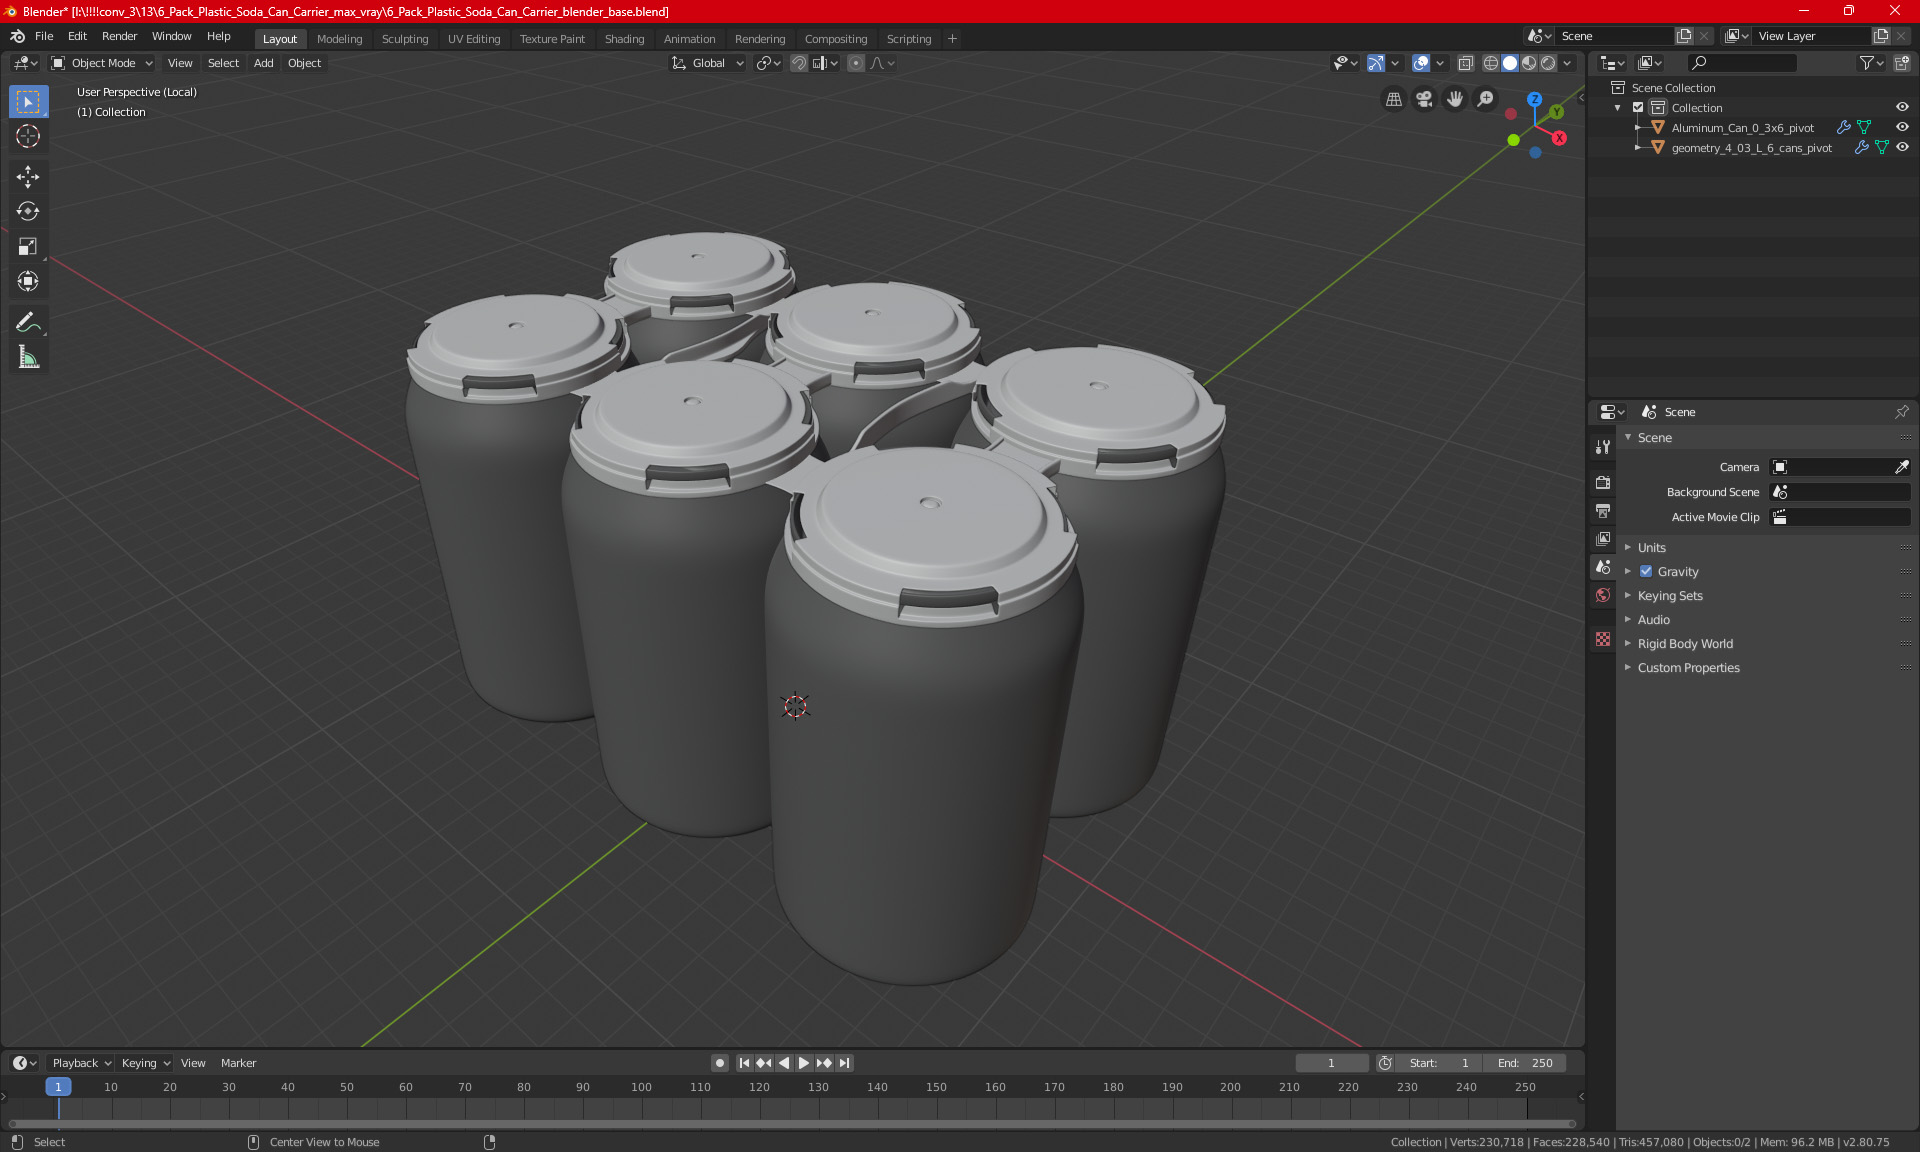
Task: Select the Measure tool
Action: click(x=28, y=357)
